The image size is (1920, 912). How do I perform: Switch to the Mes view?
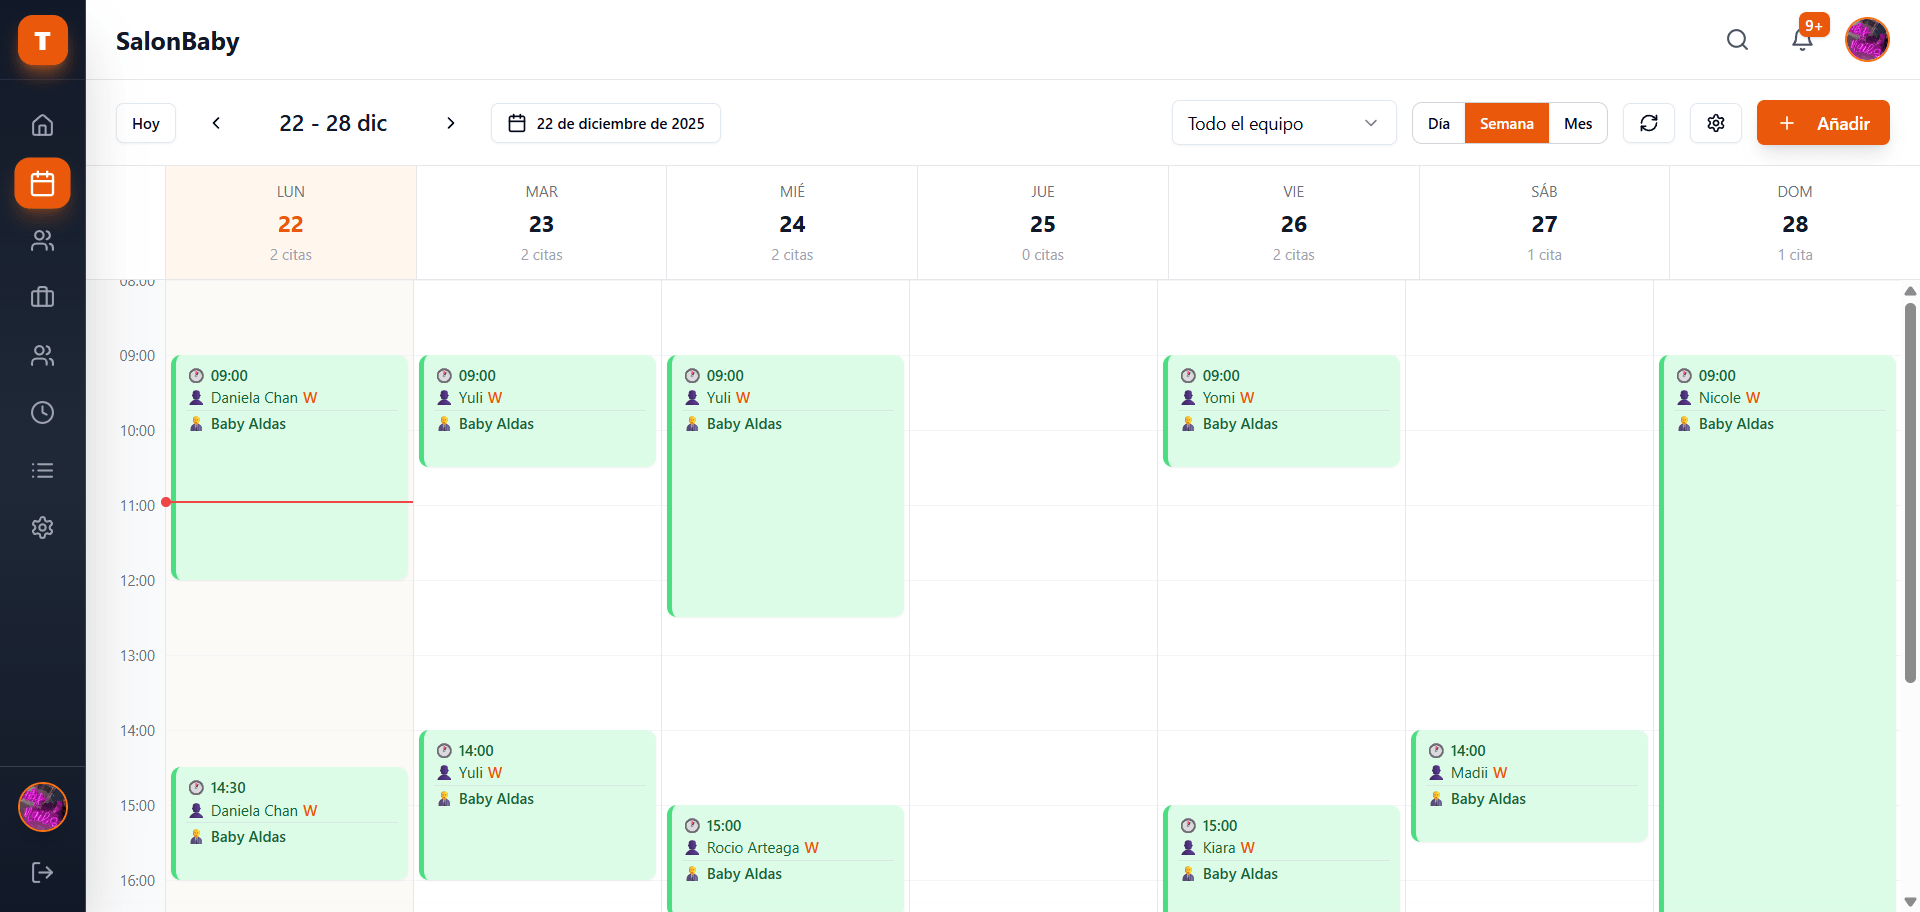pyautogui.click(x=1578, y=123)
